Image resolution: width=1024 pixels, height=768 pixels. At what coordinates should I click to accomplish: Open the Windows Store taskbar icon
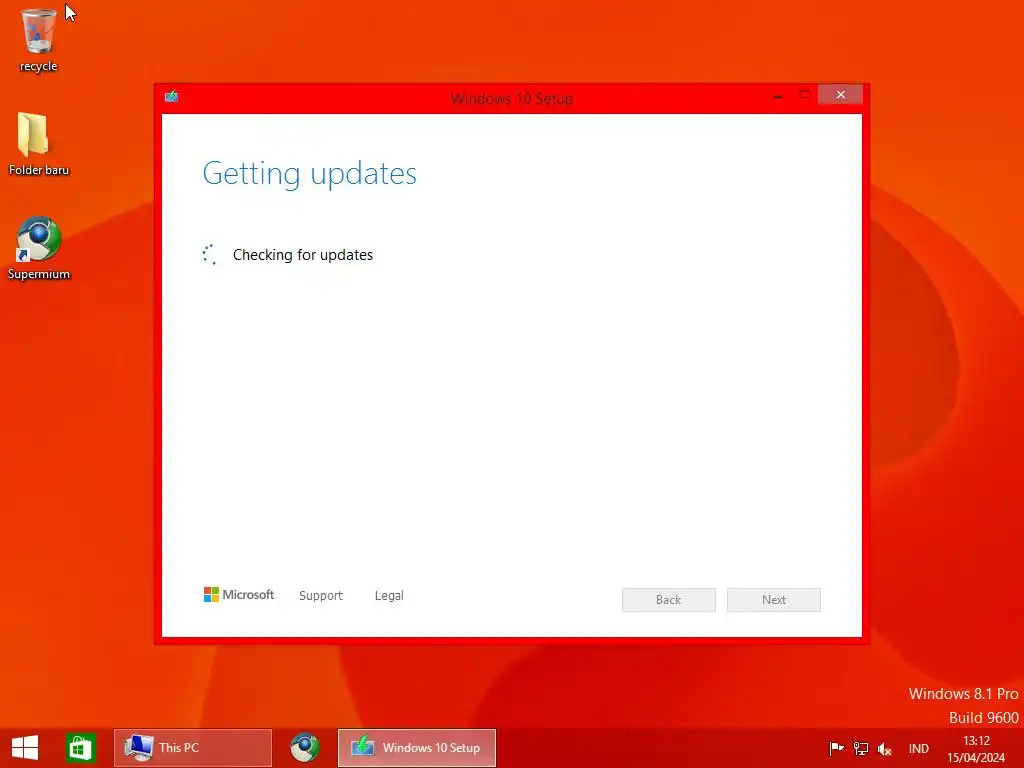(81, 748)
